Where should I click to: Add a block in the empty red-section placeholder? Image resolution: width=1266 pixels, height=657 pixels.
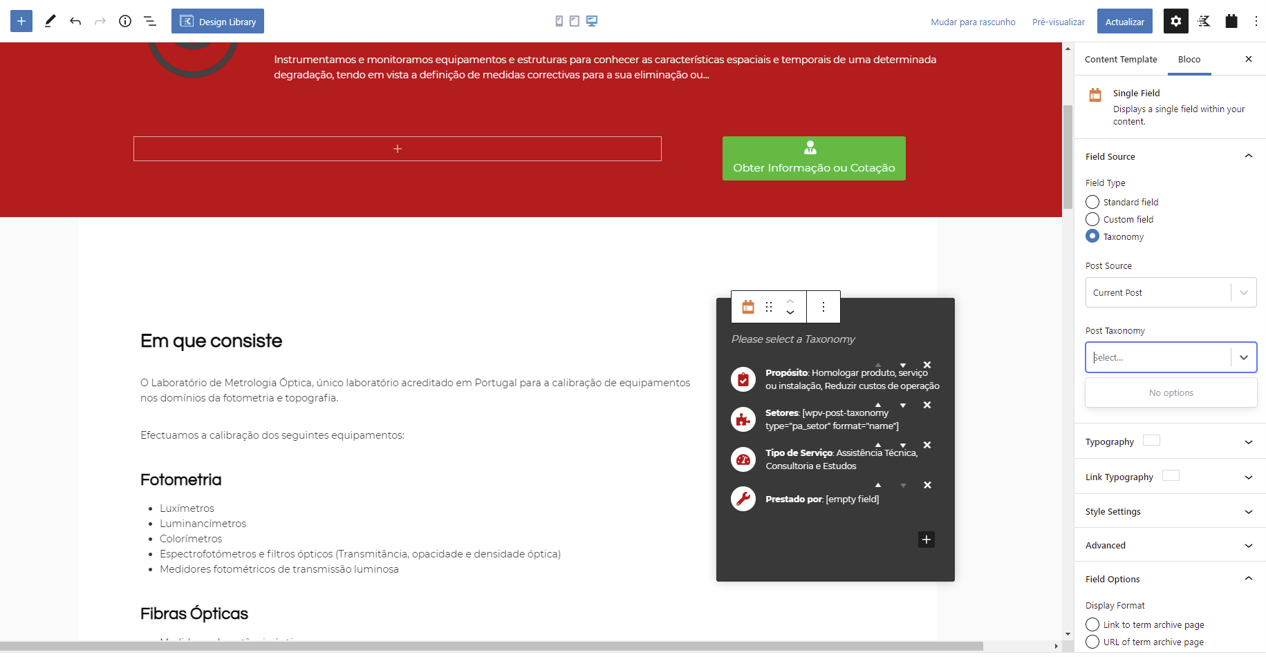(397, 149)
